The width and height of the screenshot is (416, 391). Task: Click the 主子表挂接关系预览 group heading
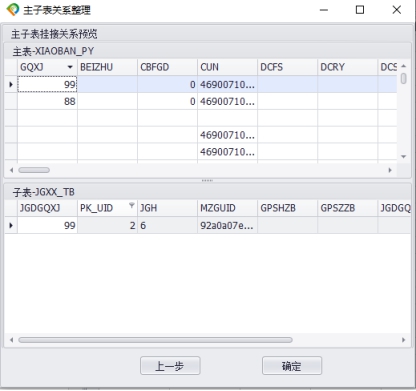tap(54, 34)
